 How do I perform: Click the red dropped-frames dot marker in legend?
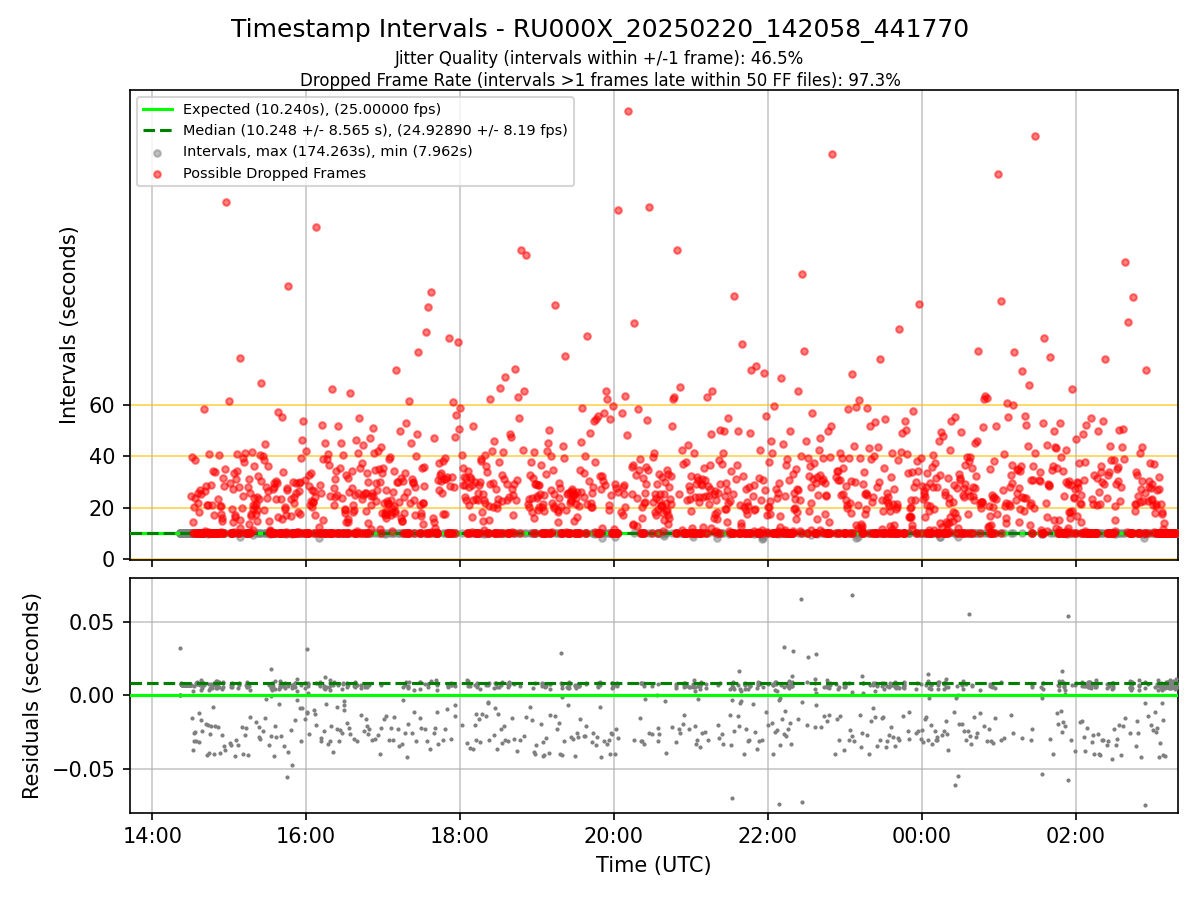point(158,173)
